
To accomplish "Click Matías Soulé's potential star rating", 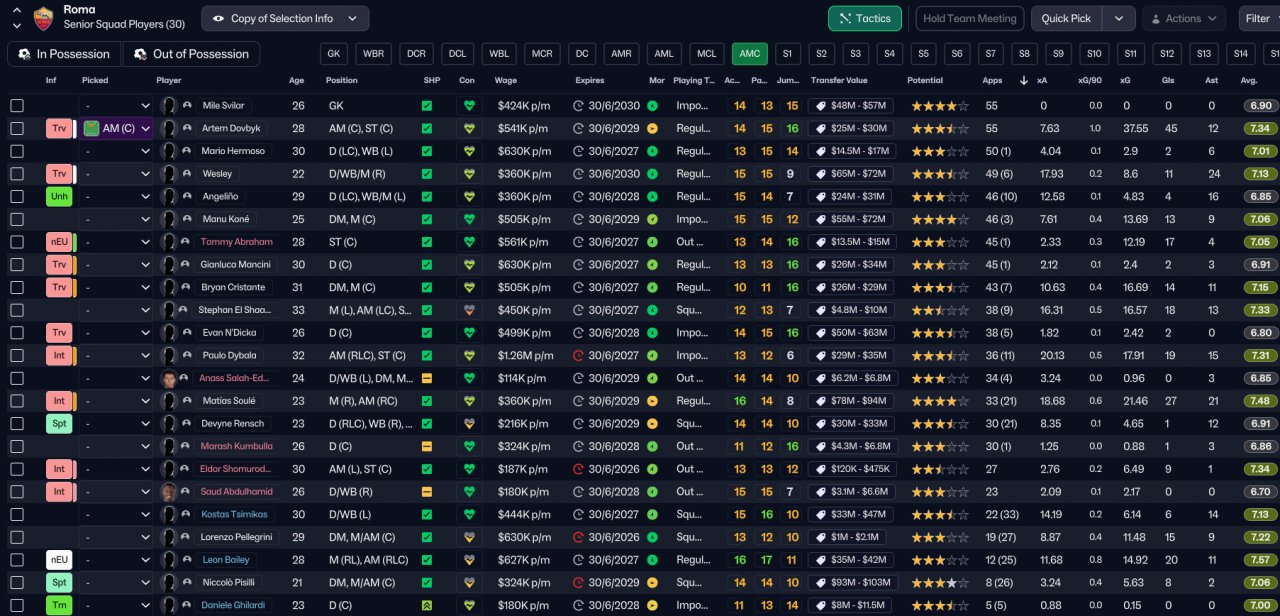I will (938, 401).
